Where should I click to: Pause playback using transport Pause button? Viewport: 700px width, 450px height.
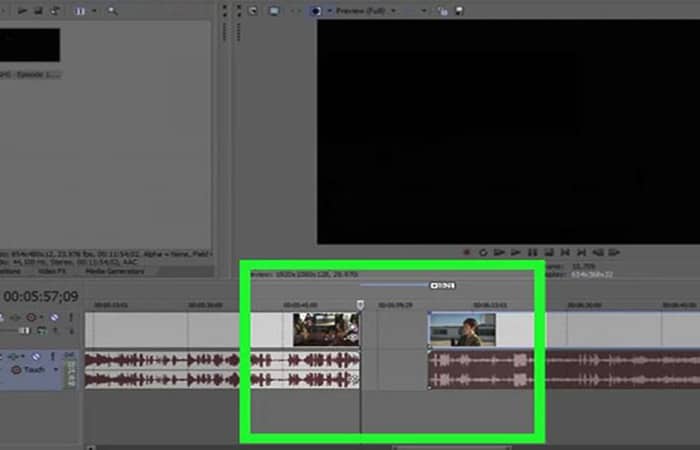pos(532,253)
